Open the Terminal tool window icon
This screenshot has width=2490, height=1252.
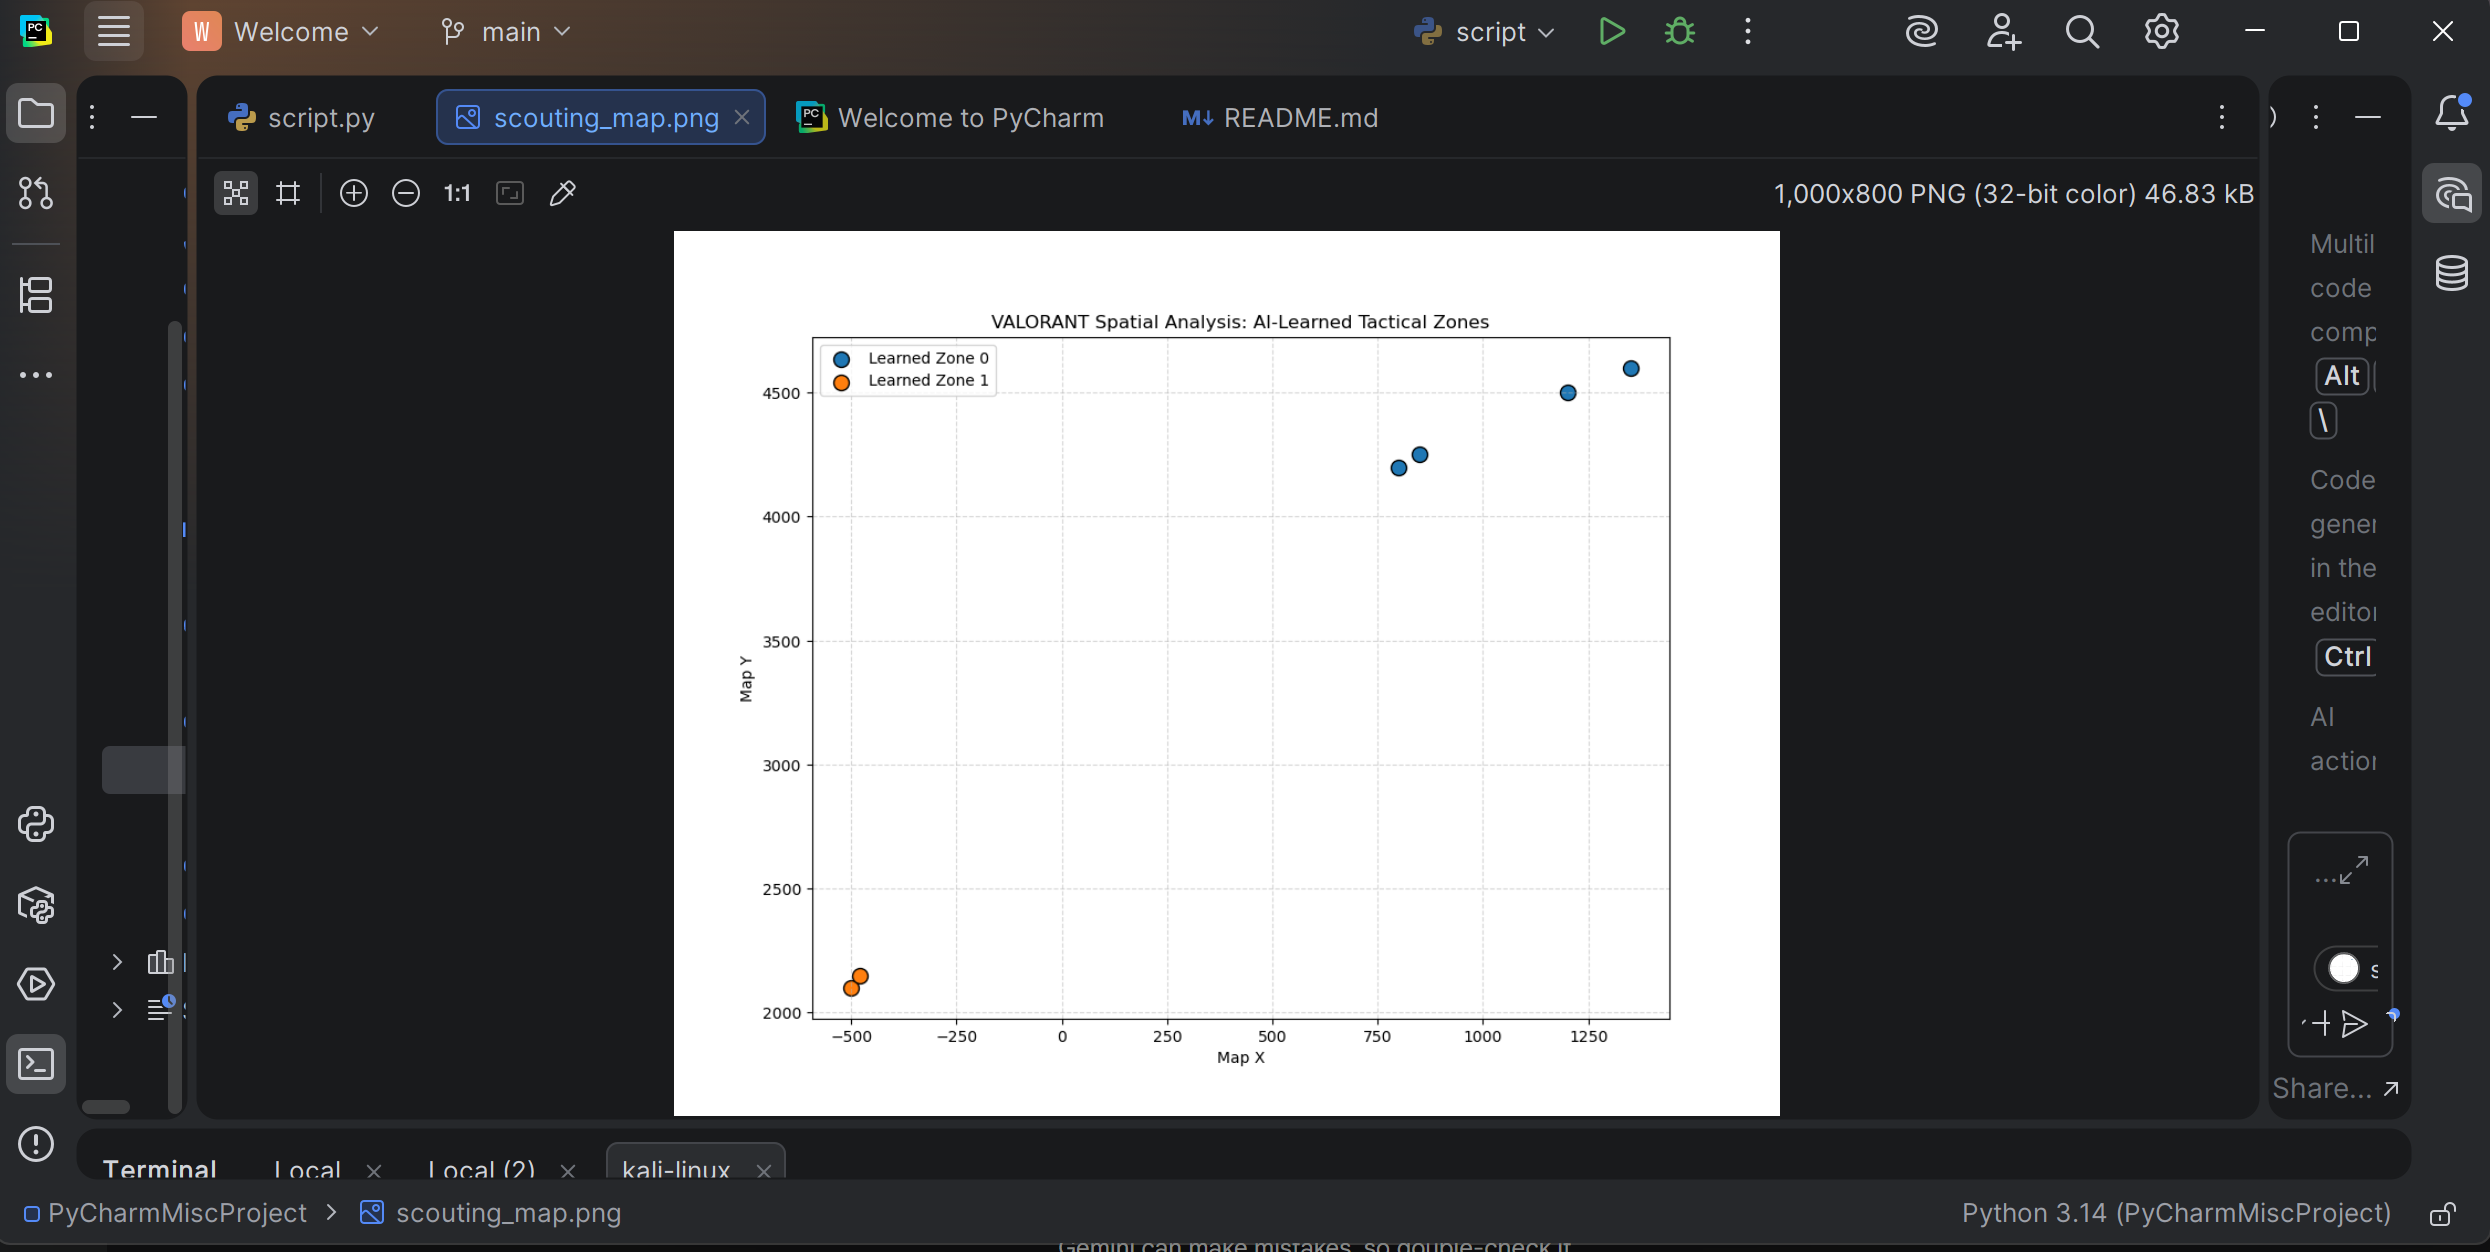click(36, 1064)
